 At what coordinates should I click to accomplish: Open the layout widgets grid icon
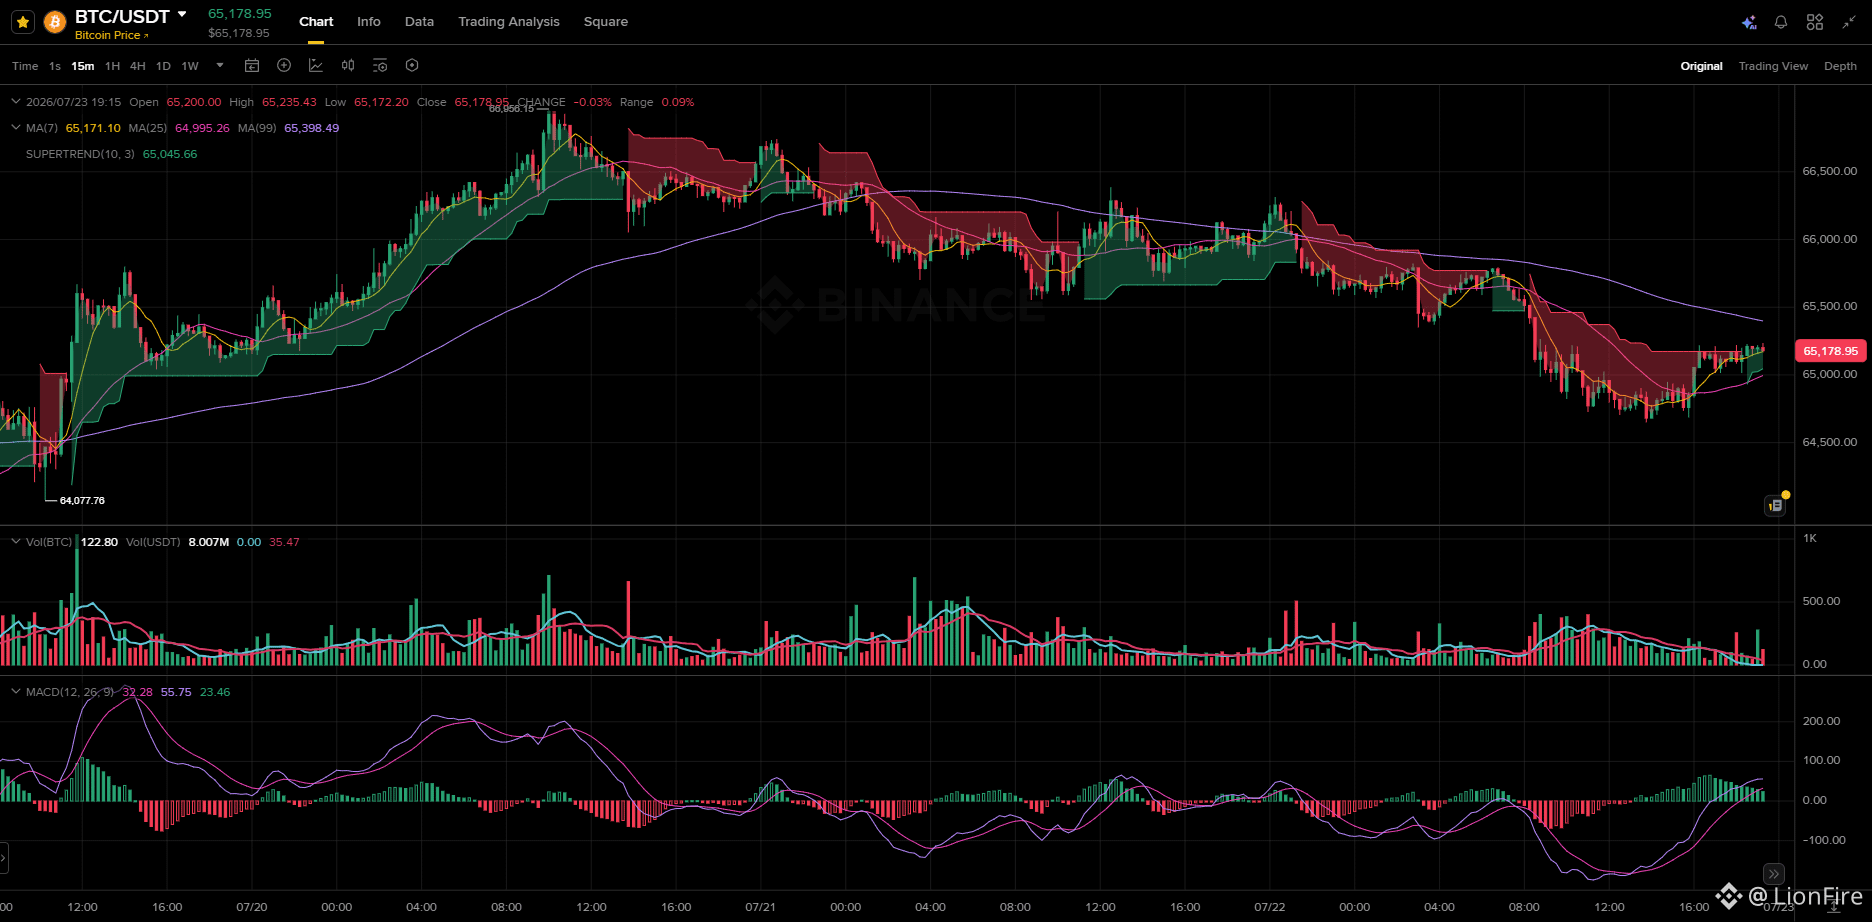click(1815, 22)
